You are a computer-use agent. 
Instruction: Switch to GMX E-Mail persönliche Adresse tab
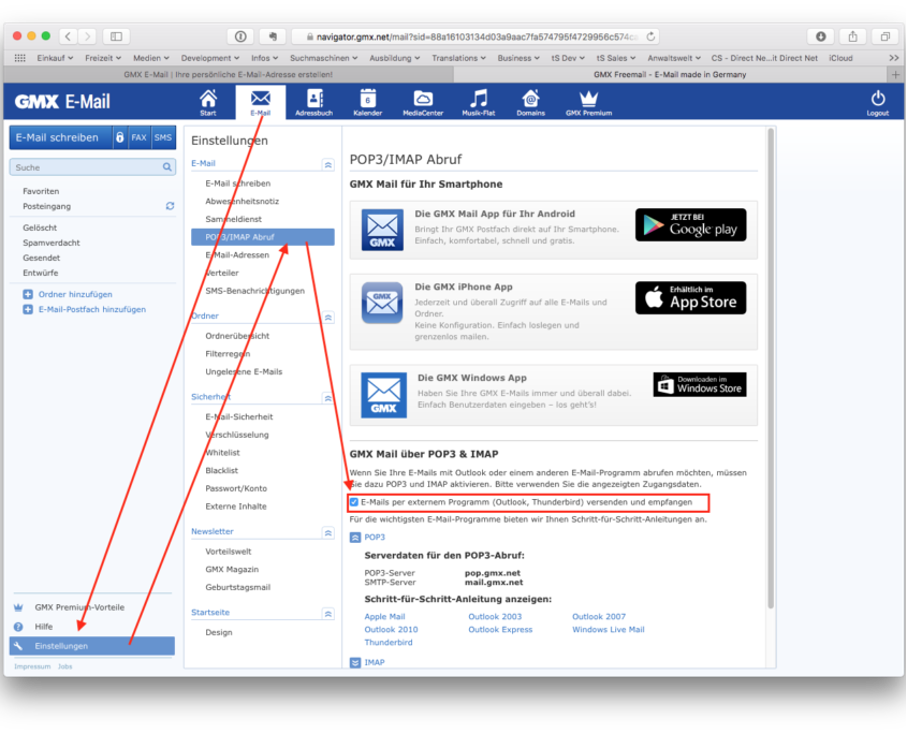[228, 75]
